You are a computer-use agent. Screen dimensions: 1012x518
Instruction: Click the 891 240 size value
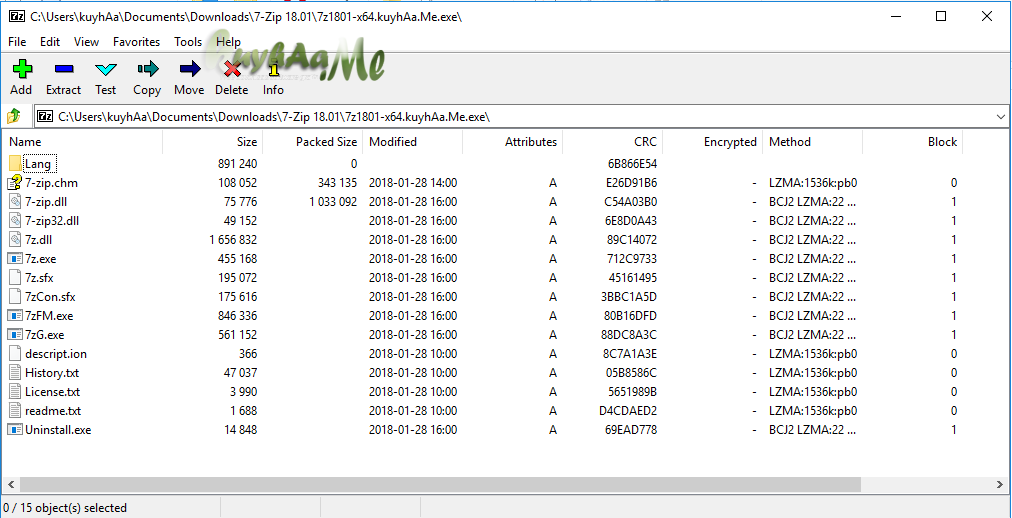coord(238,164)
